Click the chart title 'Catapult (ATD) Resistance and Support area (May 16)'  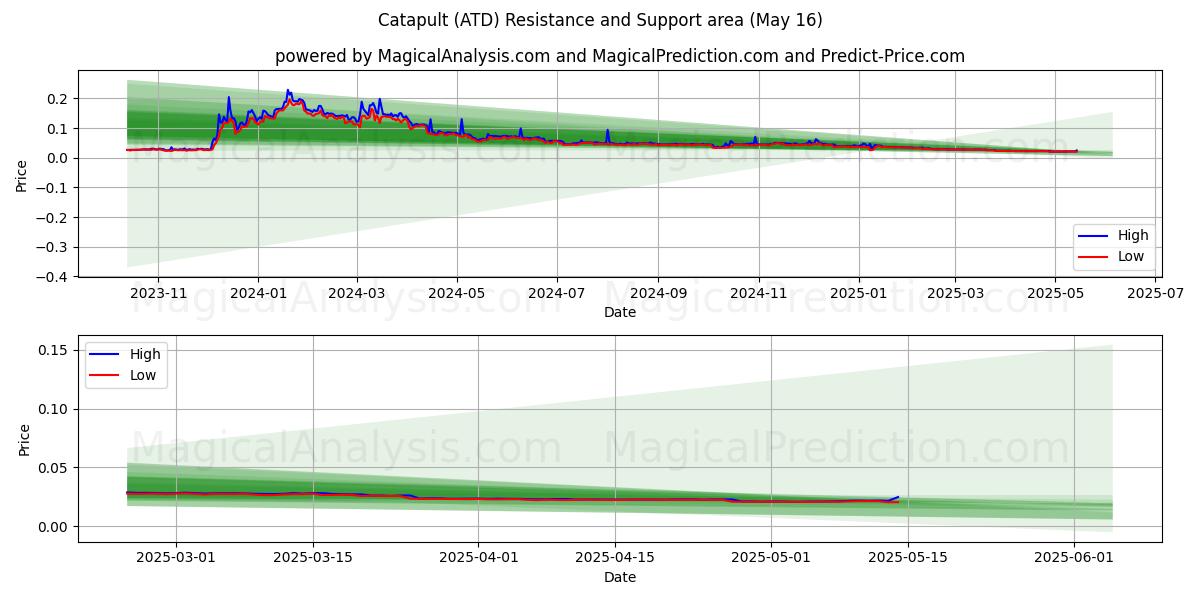[600, 20]
